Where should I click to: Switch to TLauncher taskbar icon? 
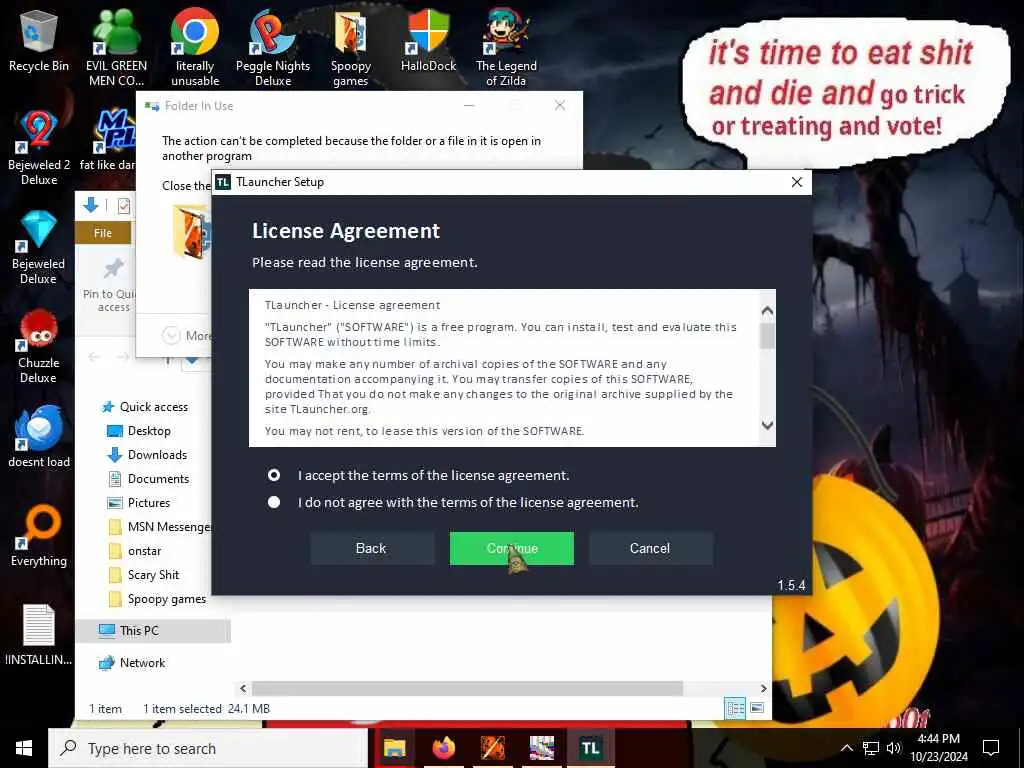[x=590, y=748]
